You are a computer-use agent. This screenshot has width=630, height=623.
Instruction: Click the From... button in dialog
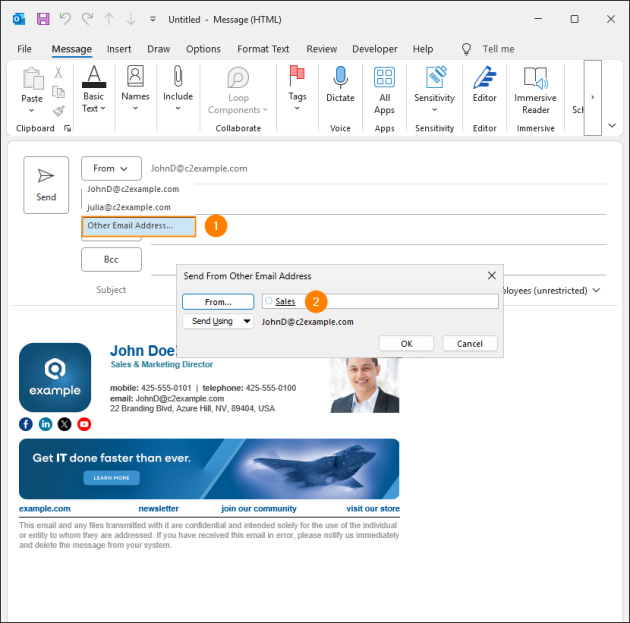(218, 302)
